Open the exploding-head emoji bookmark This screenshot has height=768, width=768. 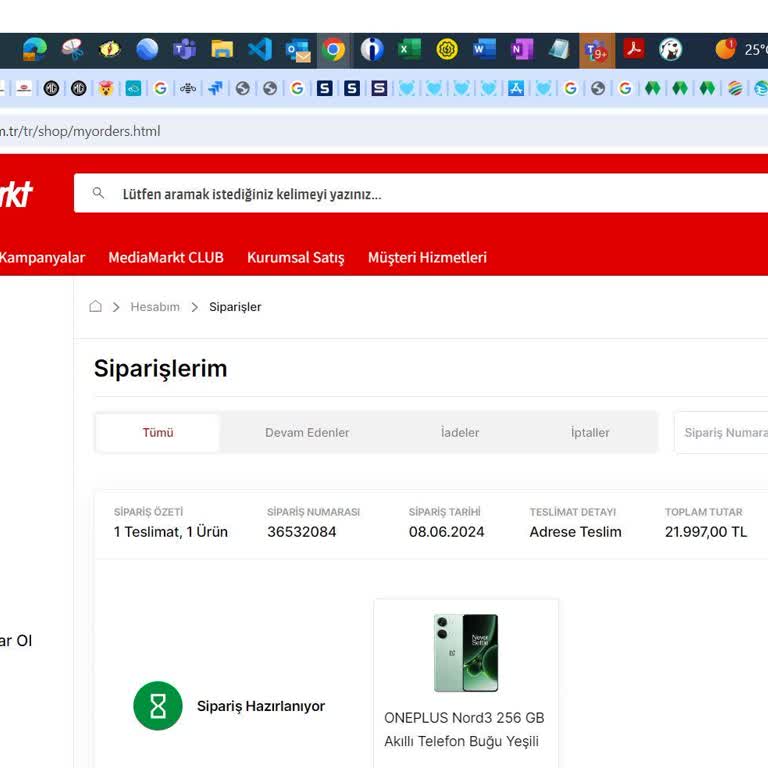tap(106, 88)
